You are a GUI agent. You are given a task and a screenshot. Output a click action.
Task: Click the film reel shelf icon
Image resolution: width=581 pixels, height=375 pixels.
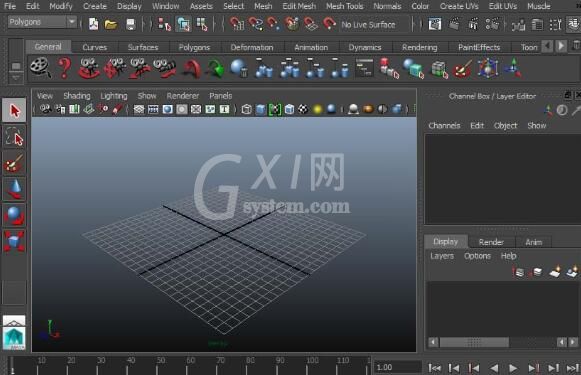tap(40, 68)
